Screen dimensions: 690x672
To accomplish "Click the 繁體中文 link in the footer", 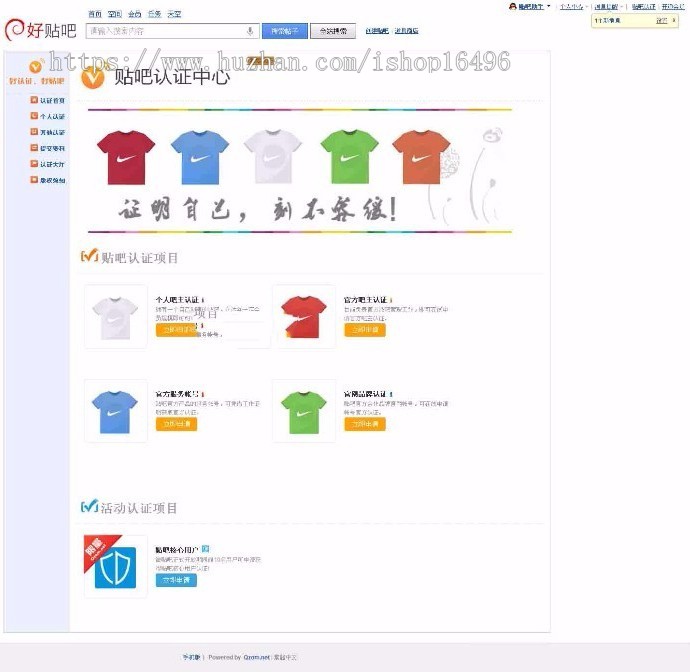I will point(285,657).
